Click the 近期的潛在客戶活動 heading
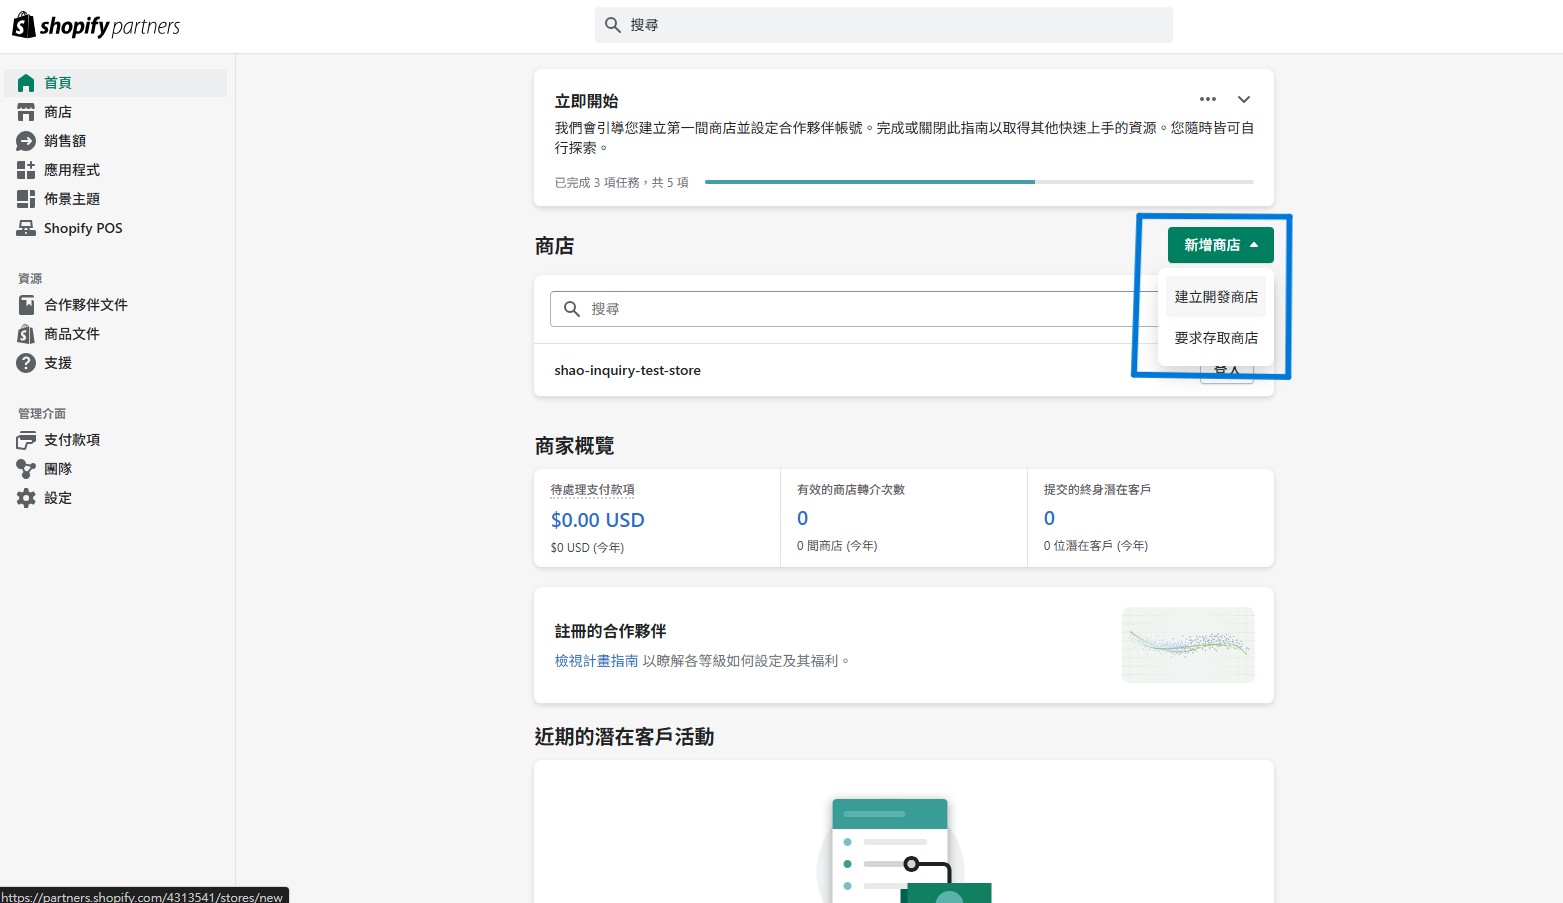The height and width of the screenshot is (903, 1563). tap(624, 737)
